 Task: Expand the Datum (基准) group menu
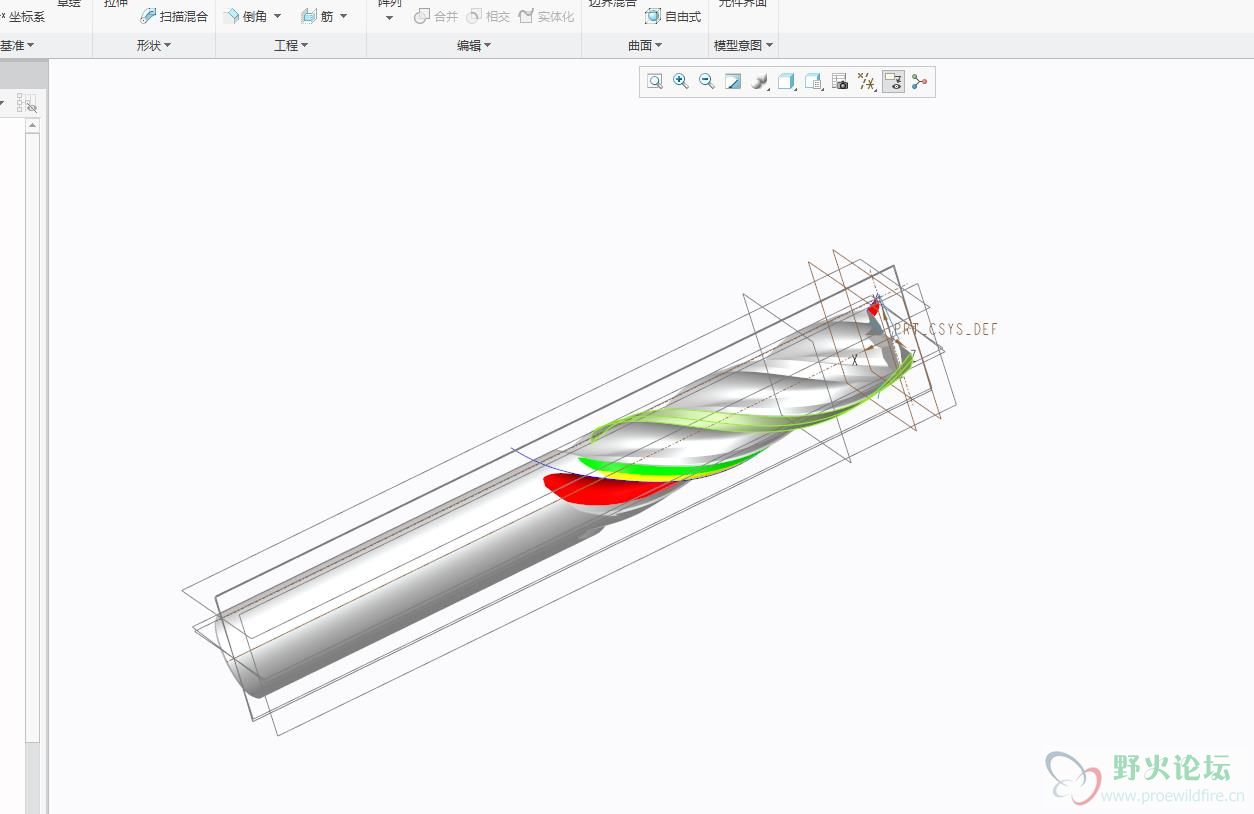coord(17,45)
